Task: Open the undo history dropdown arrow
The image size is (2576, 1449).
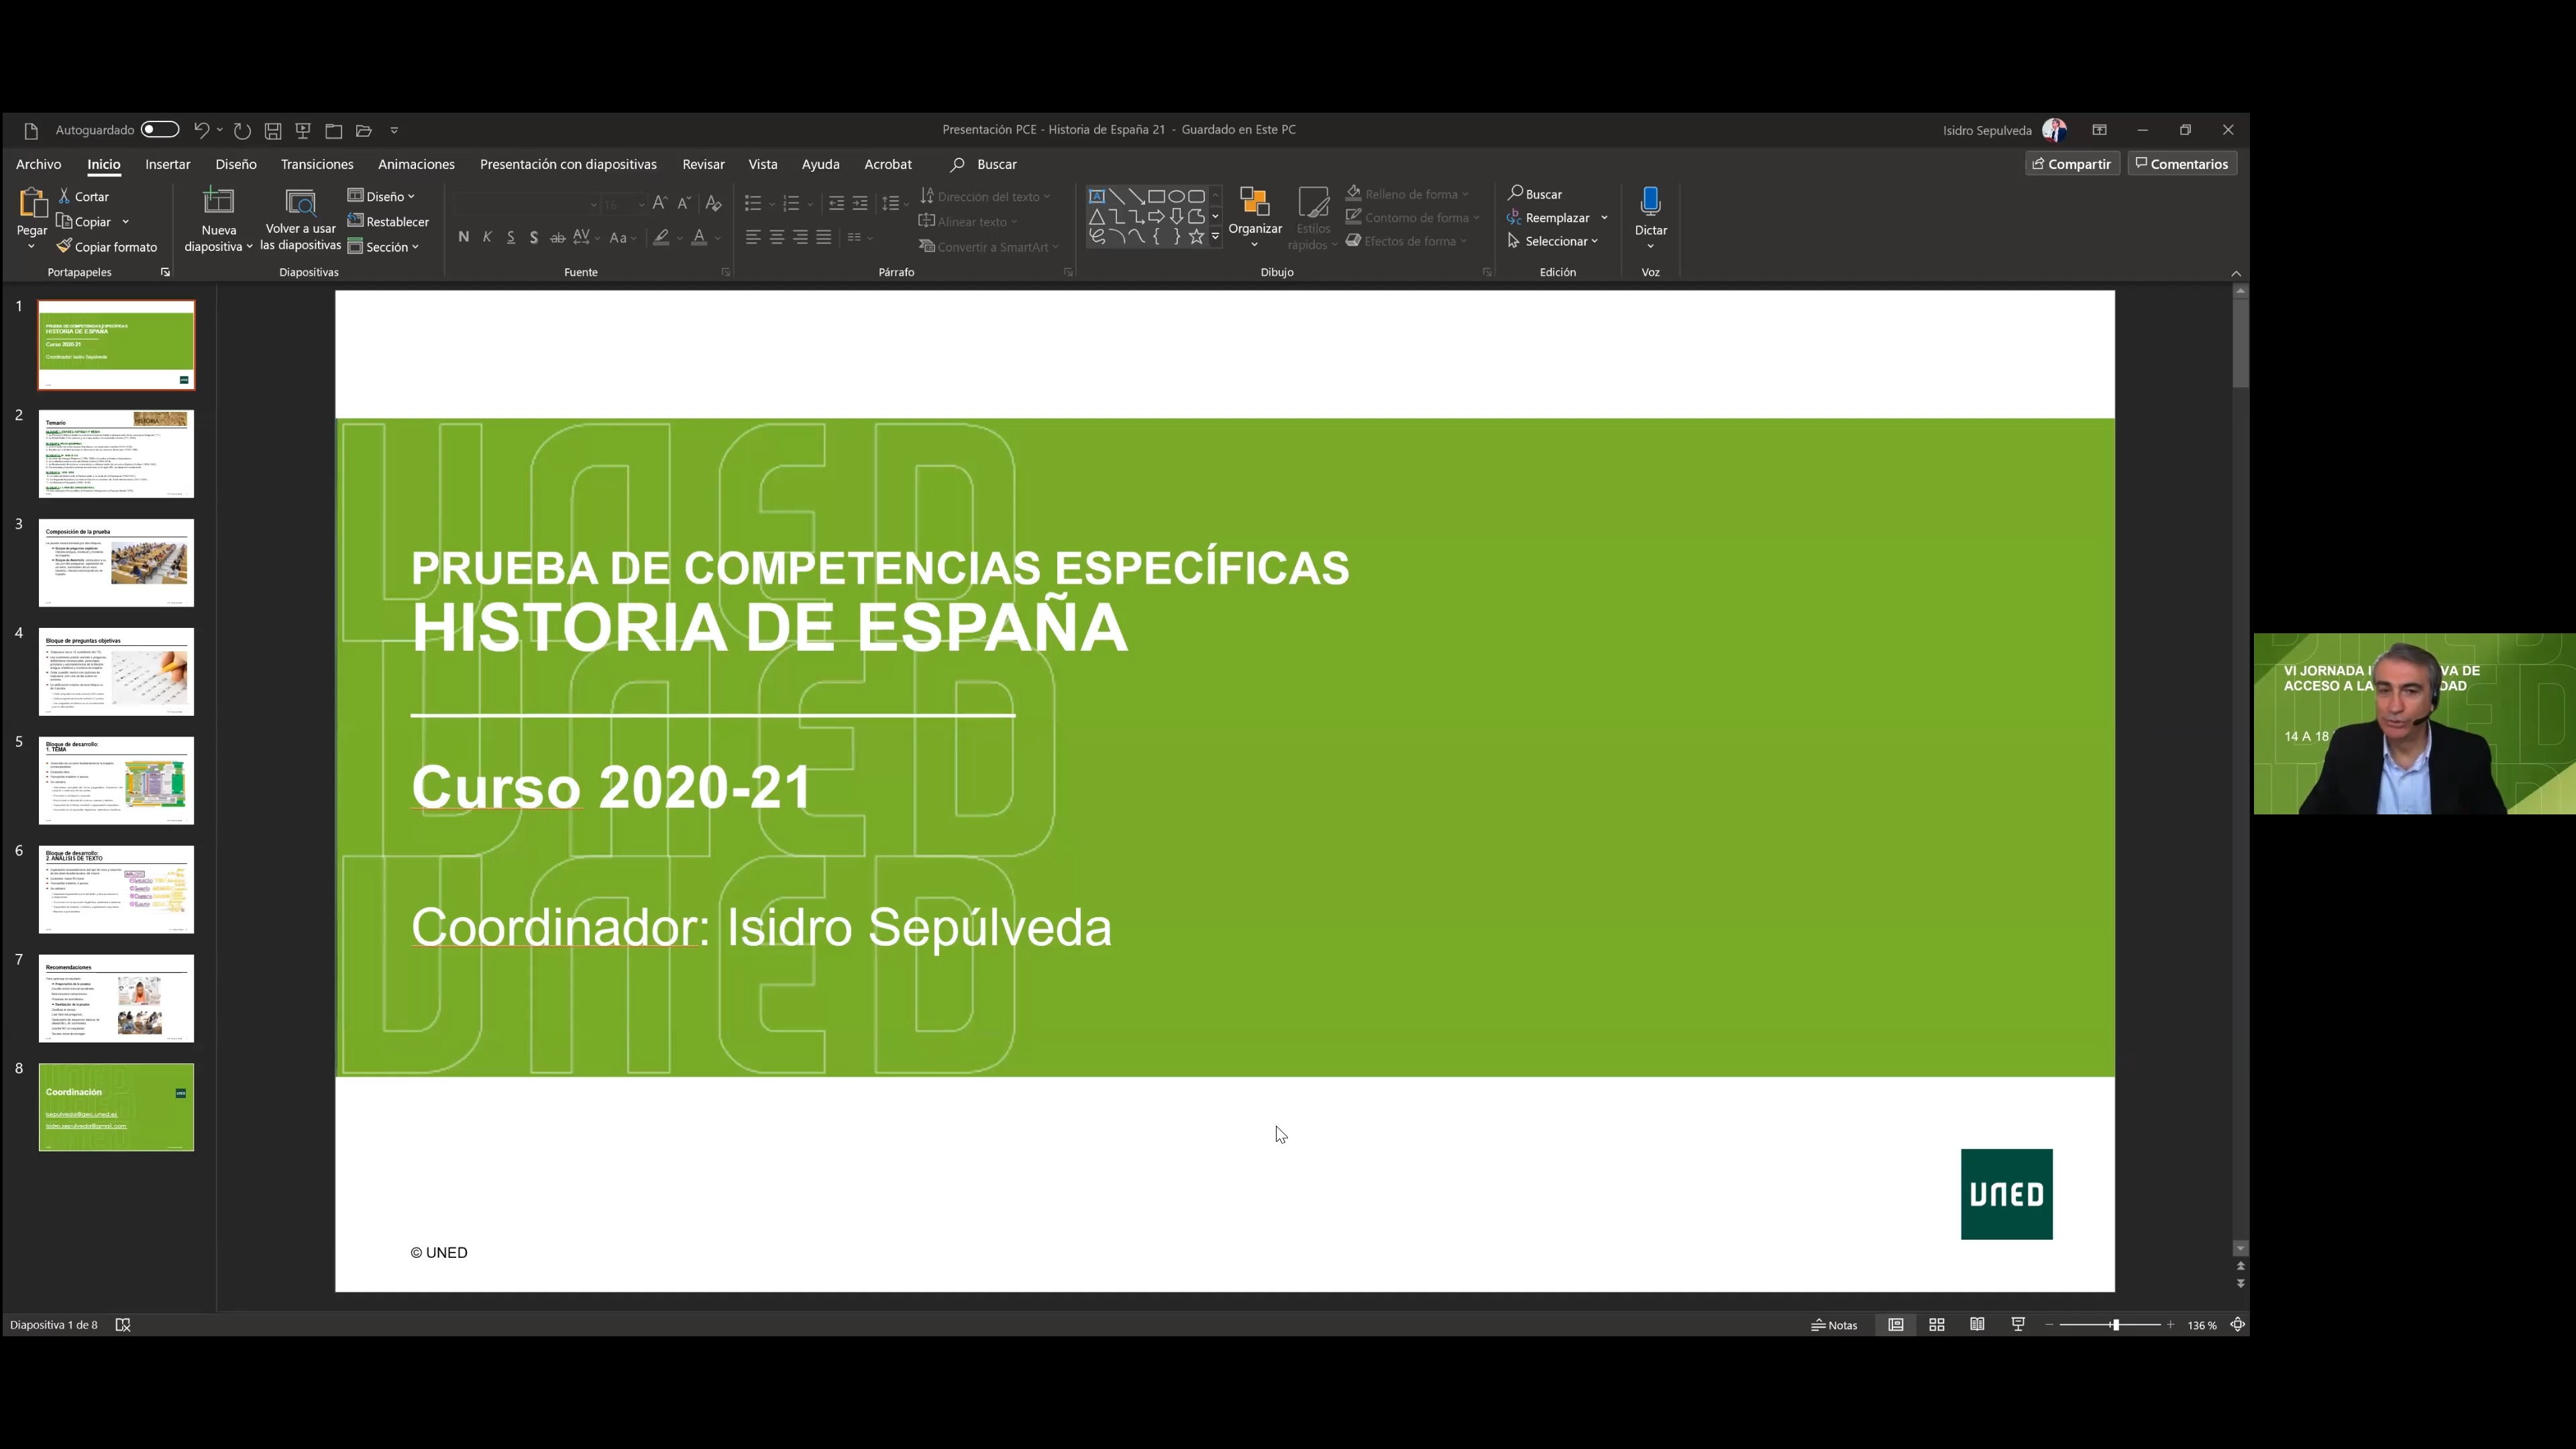Action: click(220, 130)
